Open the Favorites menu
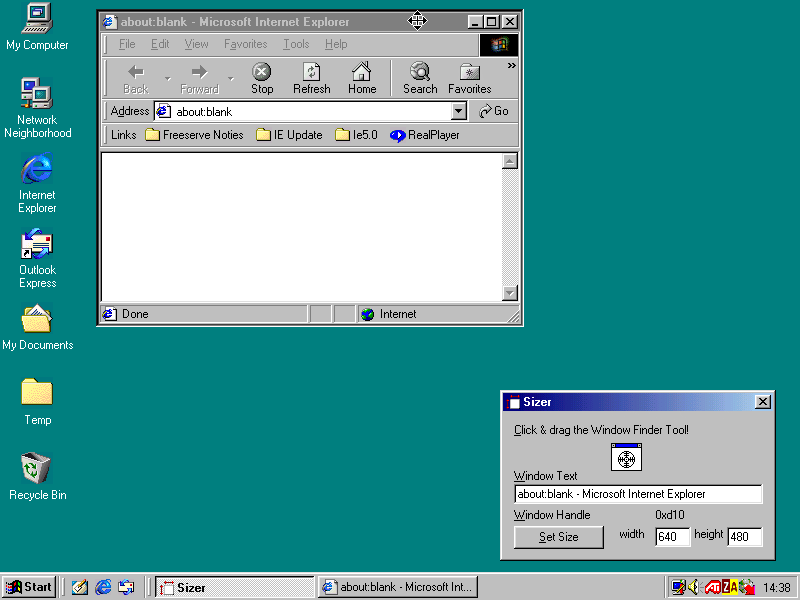The height and width of the screenshot is (600, 800). (245, 44)
